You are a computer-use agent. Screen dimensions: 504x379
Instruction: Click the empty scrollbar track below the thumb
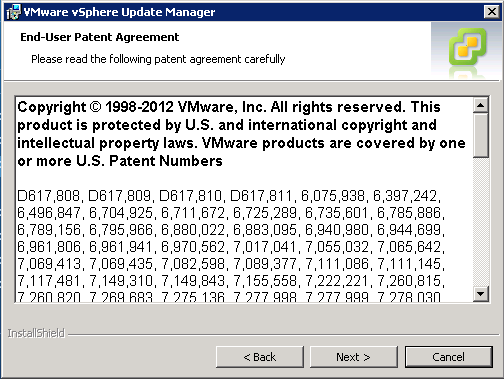481,222
